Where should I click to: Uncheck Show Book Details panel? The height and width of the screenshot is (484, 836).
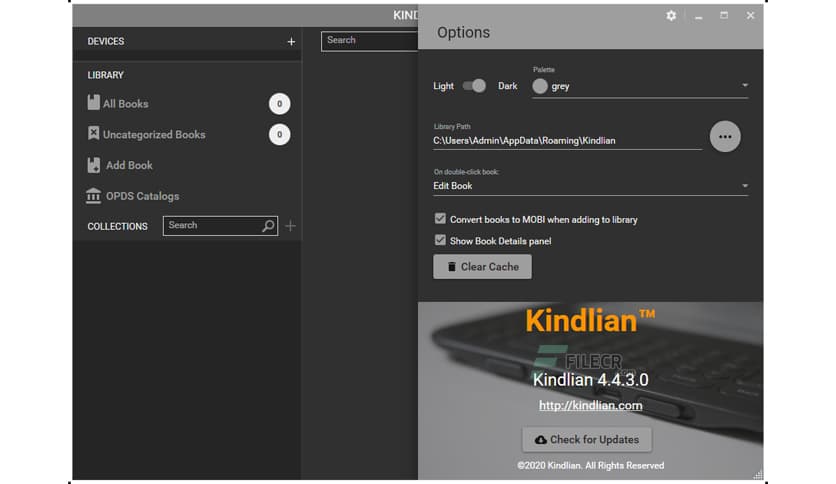point(440,240)
